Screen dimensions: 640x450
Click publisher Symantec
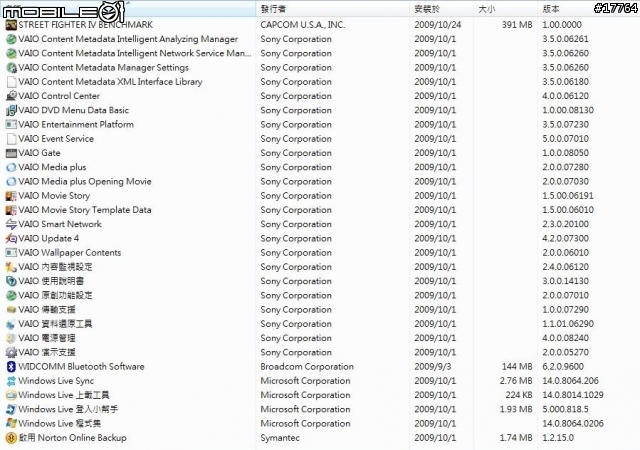click(x=280, y=438)
